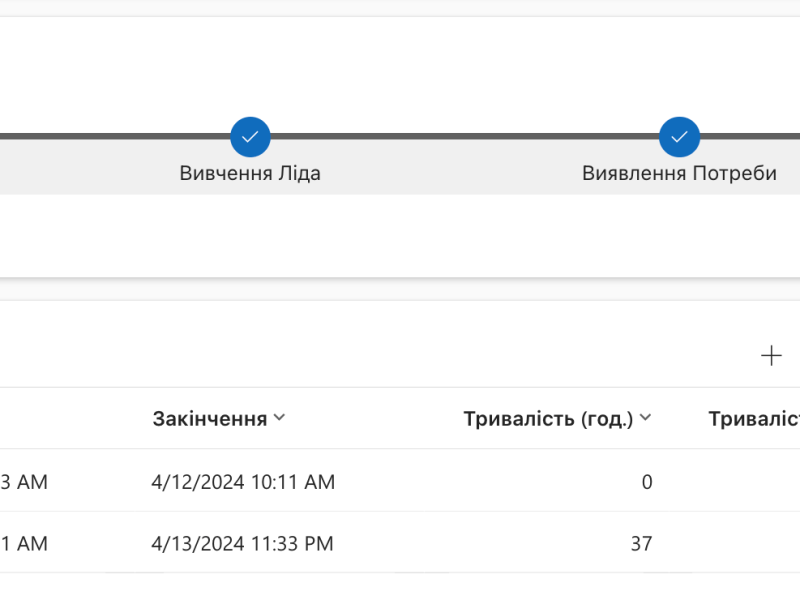
Task: Click the duration value 0 in first row
Action: pos(647,482)
